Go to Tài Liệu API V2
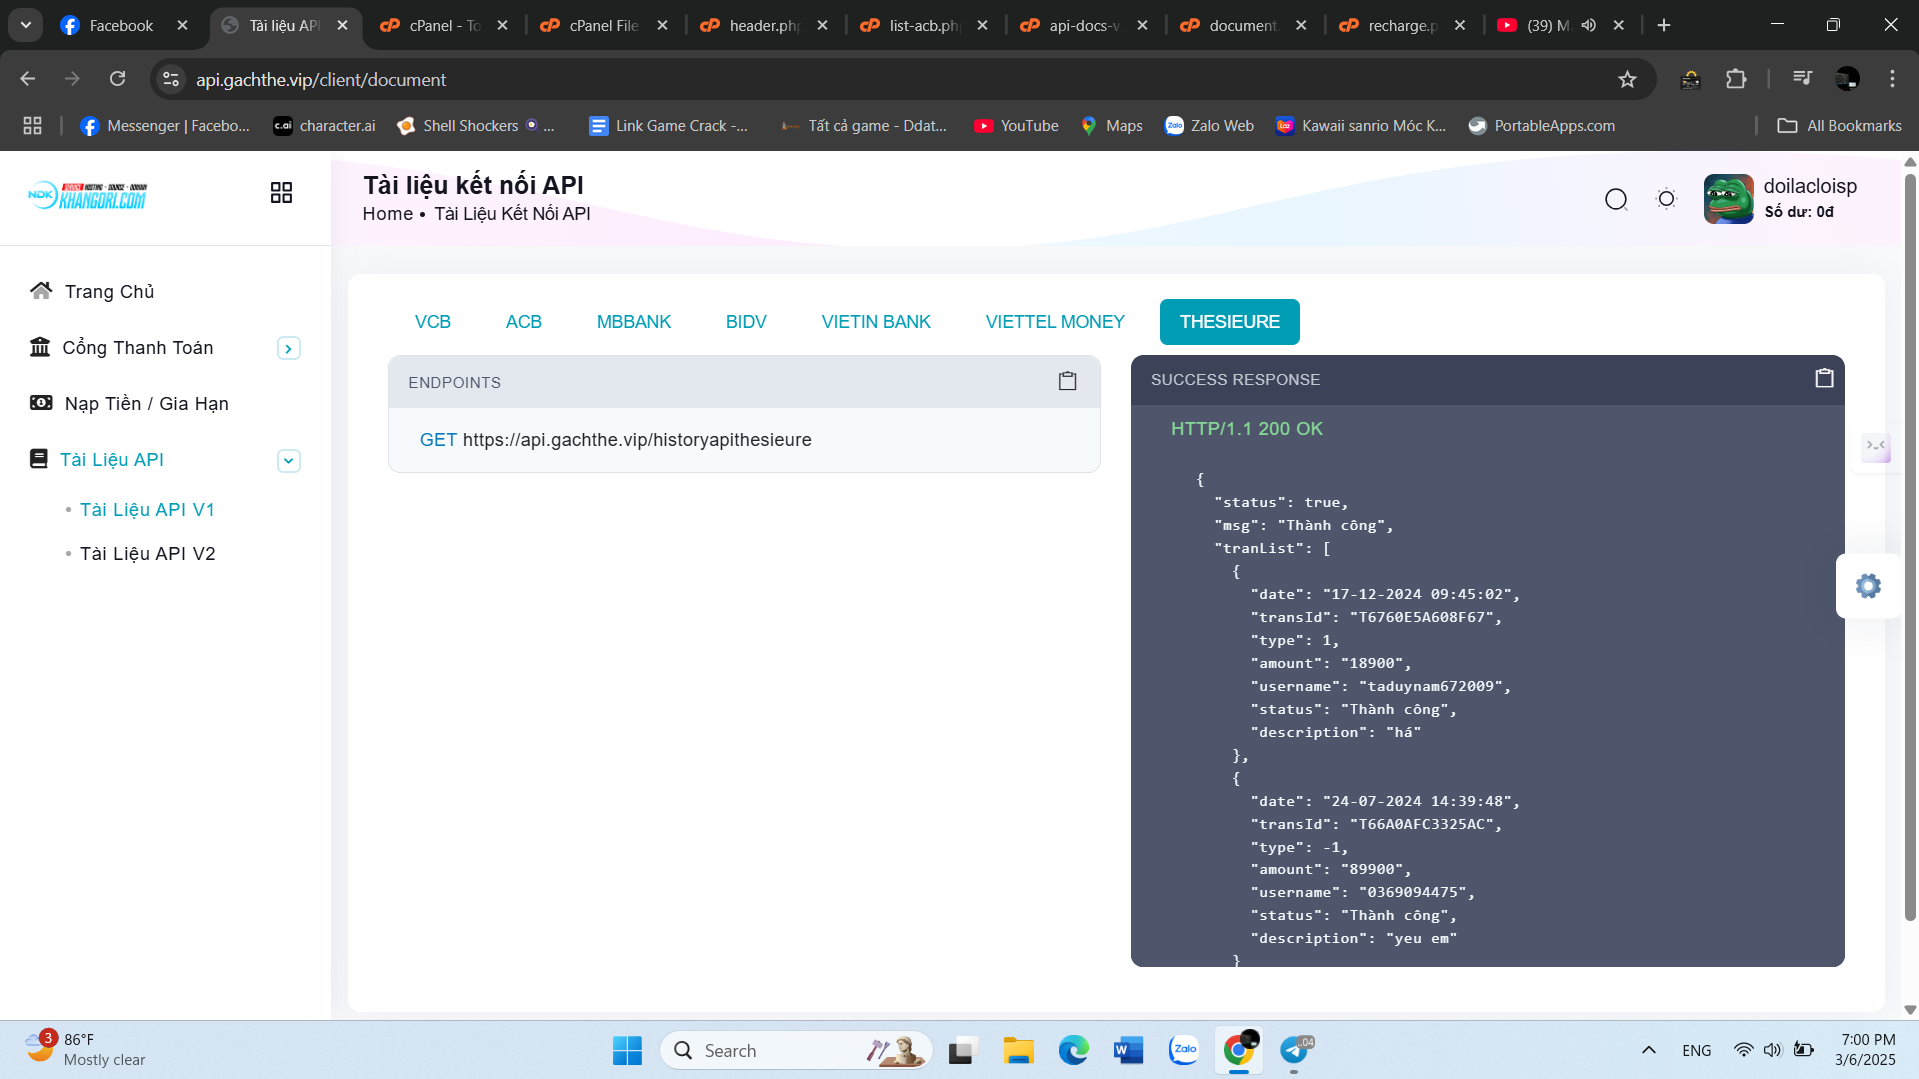Screen dimensions: 1919x1079 point(147,554)
